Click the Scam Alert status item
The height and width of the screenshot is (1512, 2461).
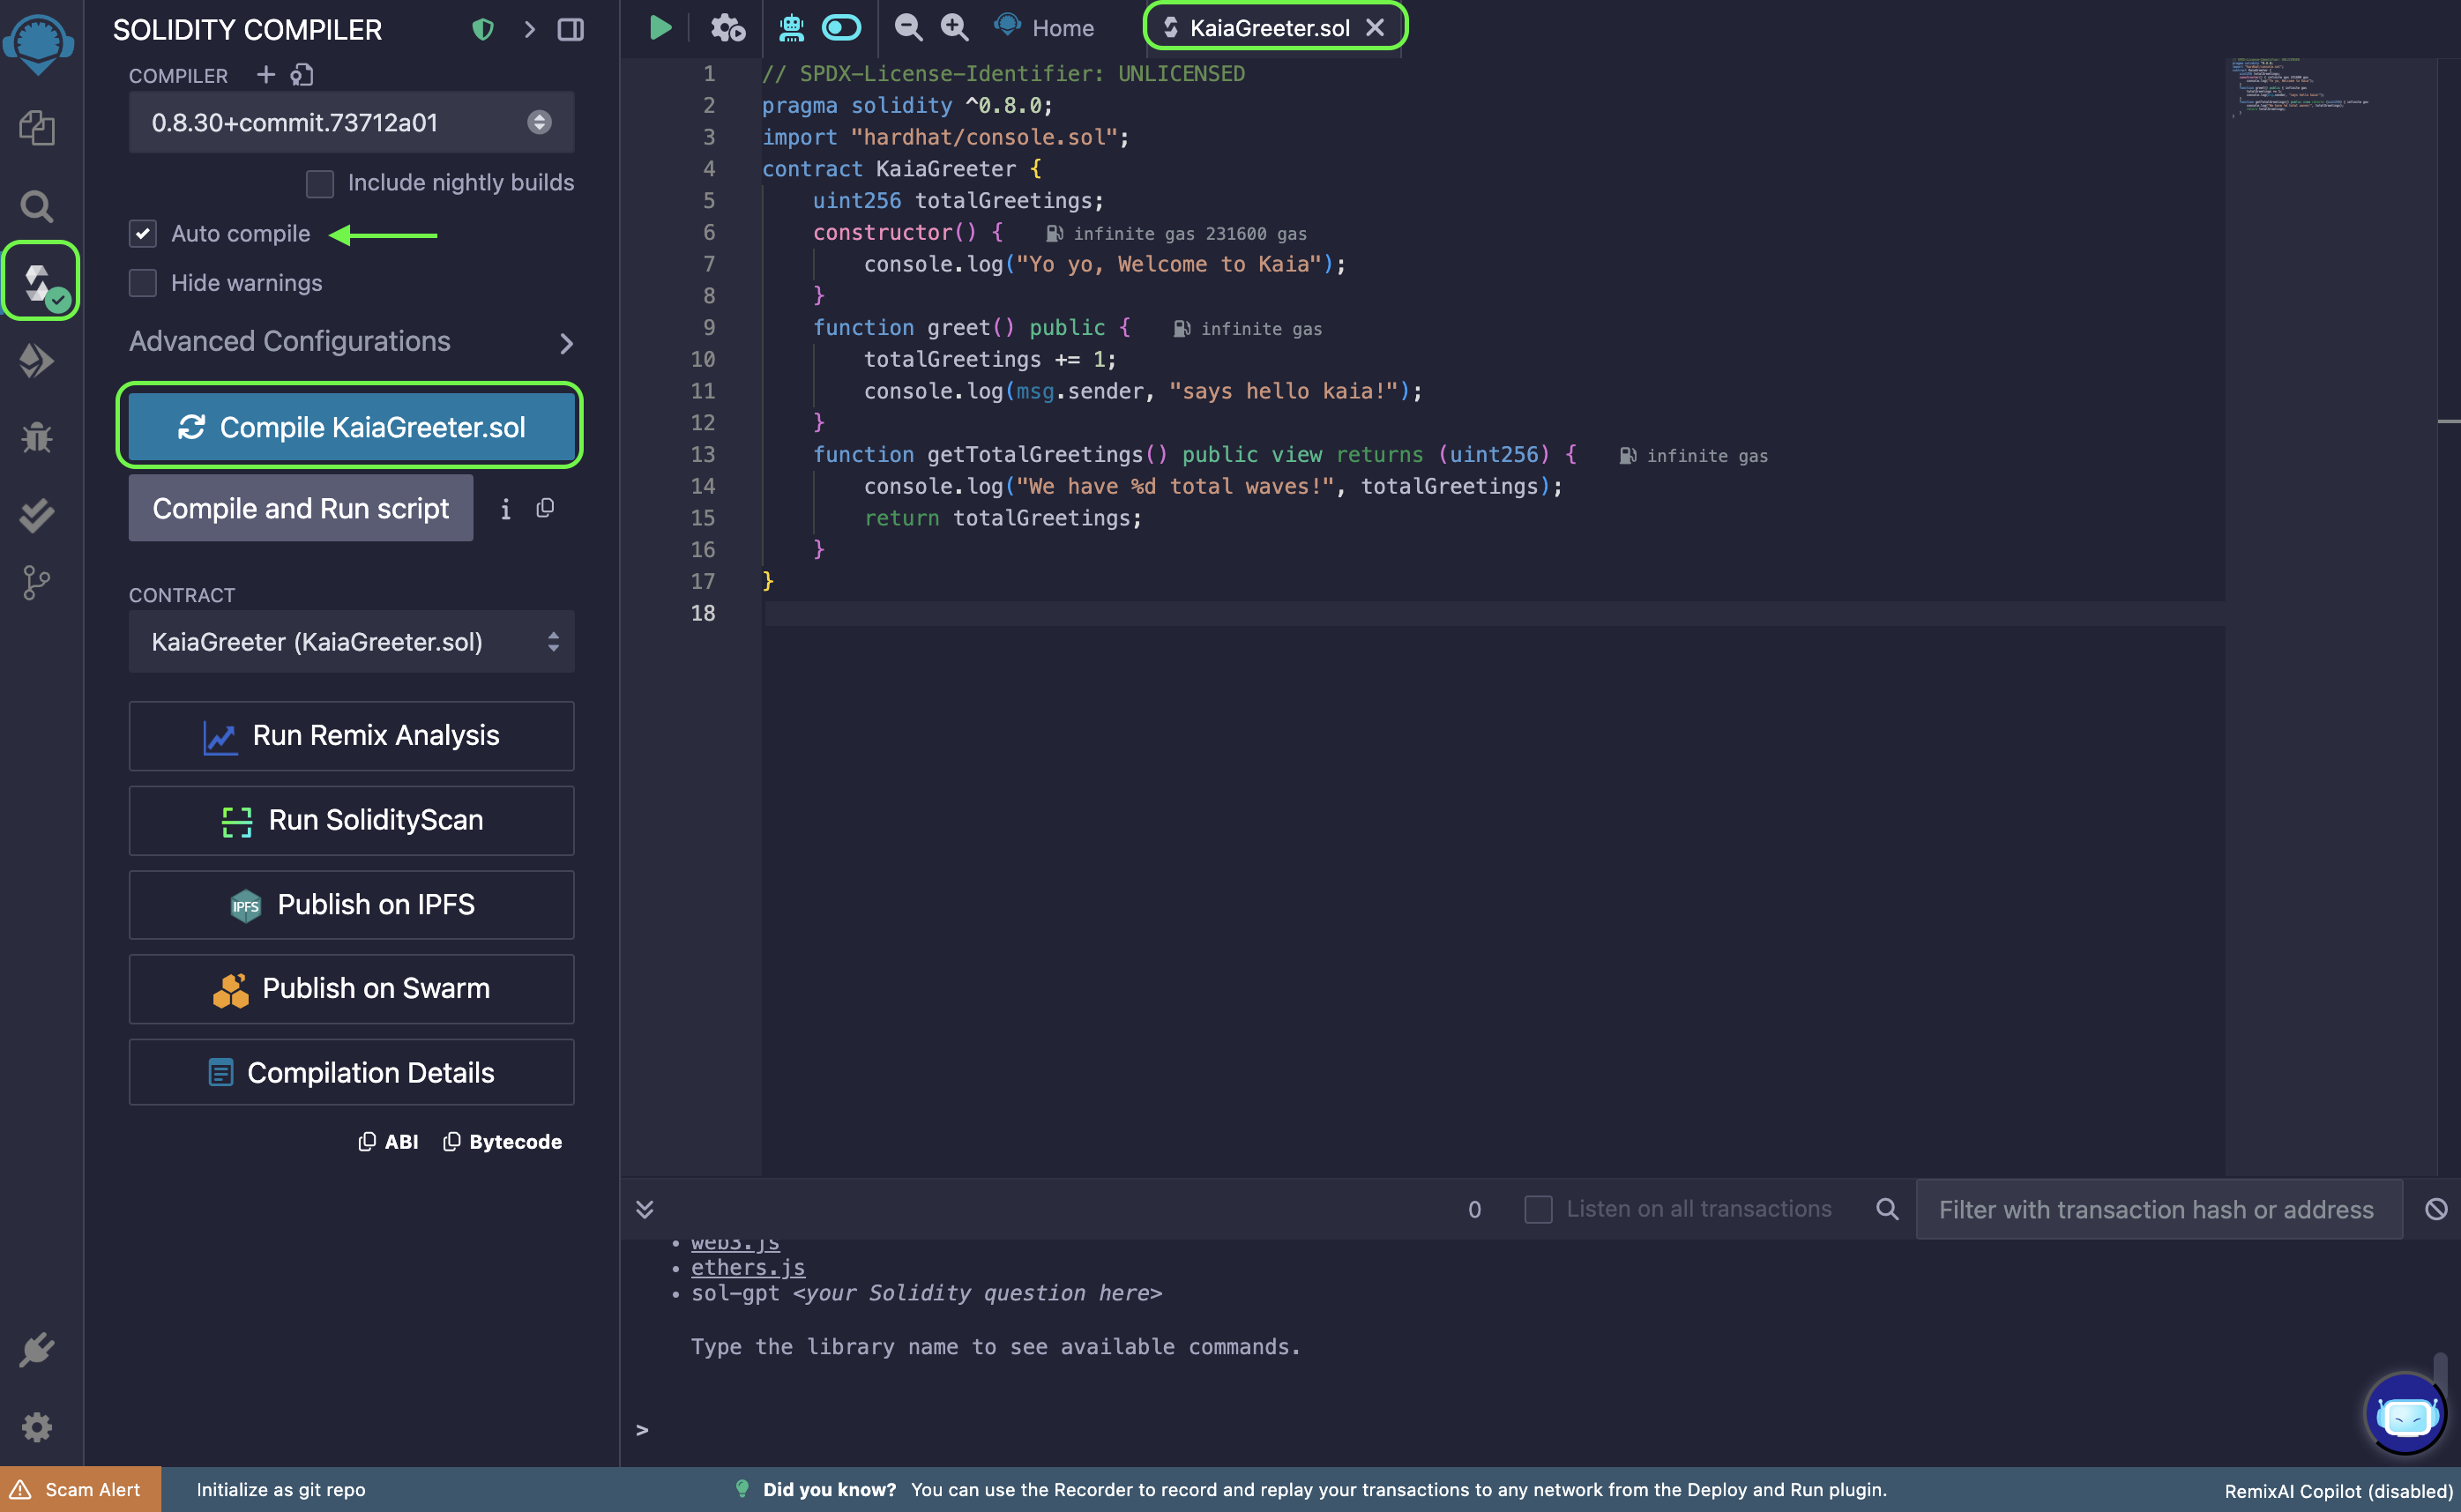coord(80,1490)
